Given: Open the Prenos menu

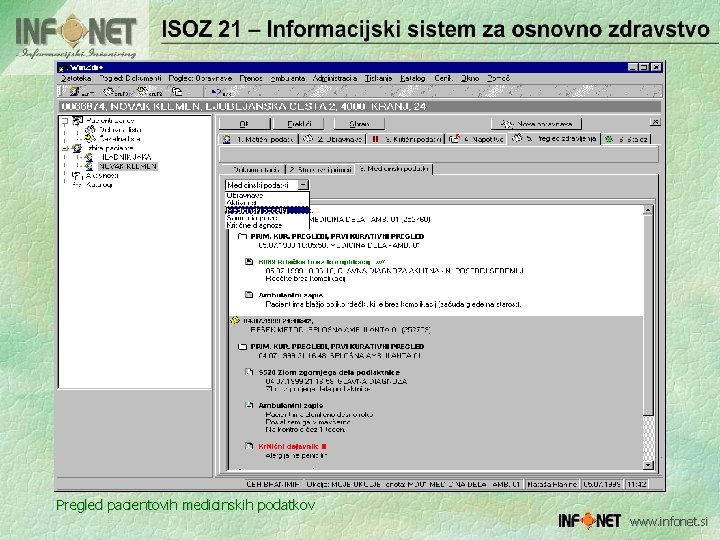Looking at the screenshot, I should point(251,79).
